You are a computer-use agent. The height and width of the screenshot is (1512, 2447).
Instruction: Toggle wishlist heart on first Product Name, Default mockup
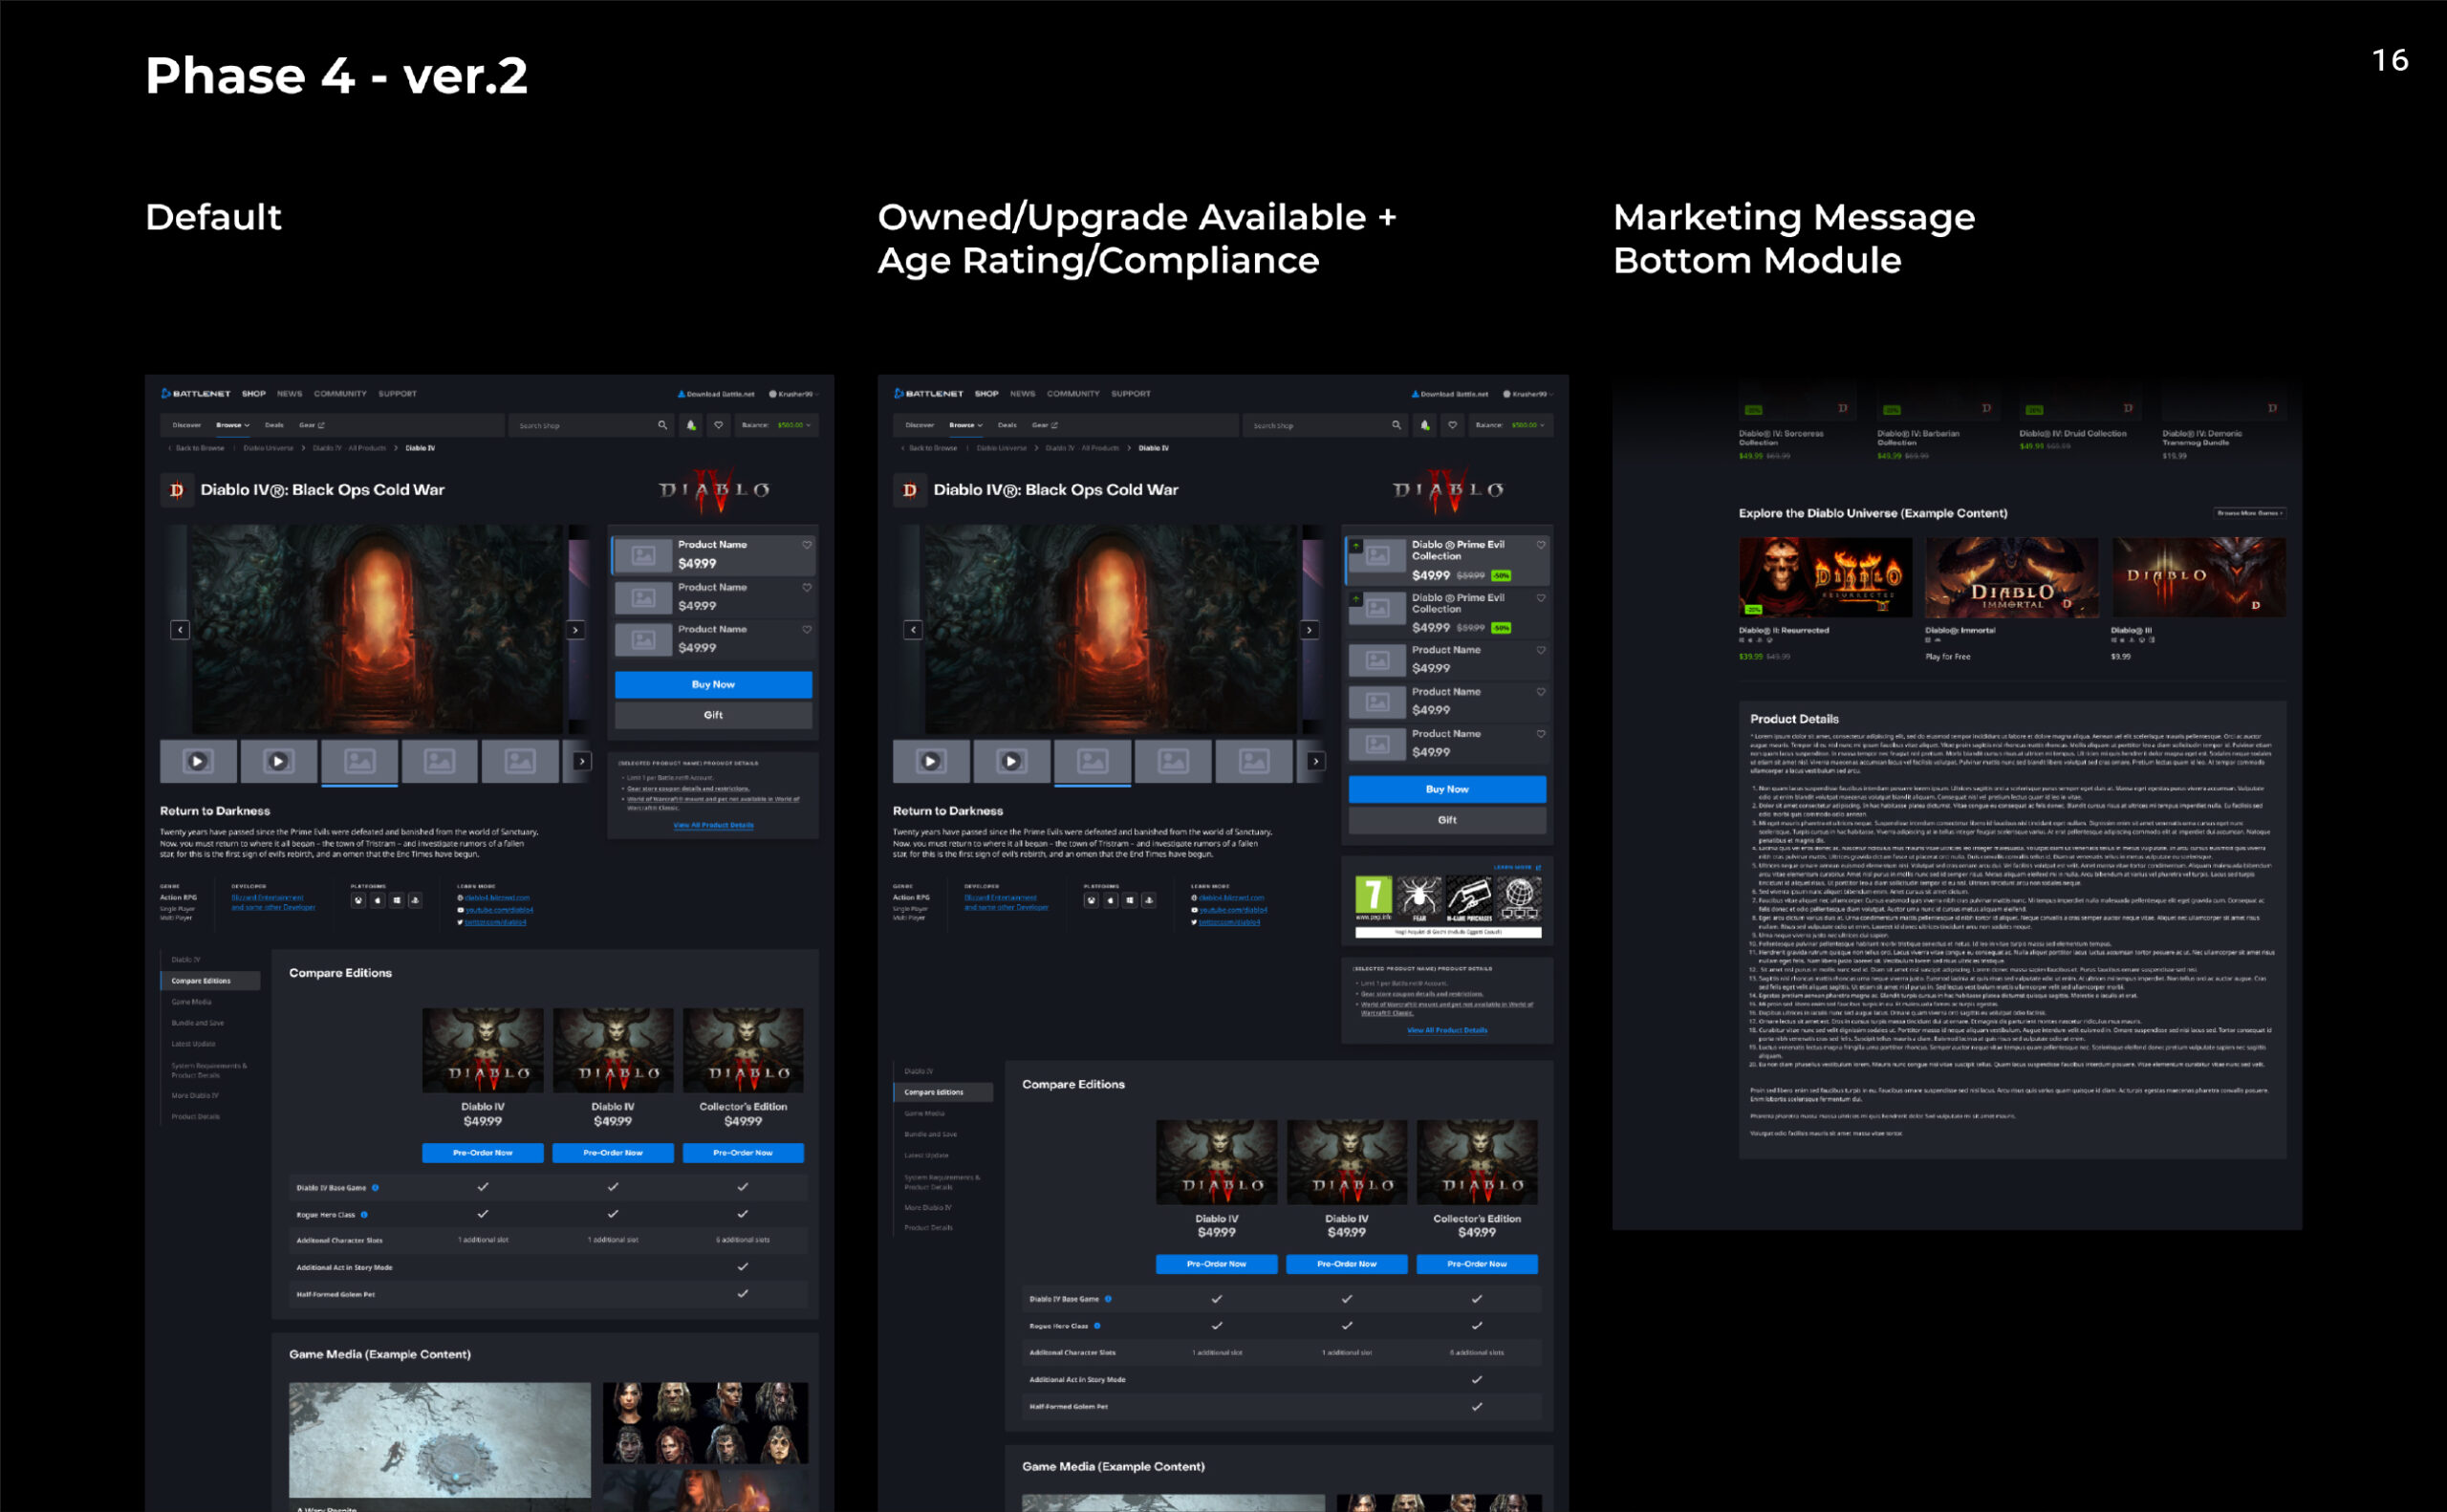(x=806, y=545)
